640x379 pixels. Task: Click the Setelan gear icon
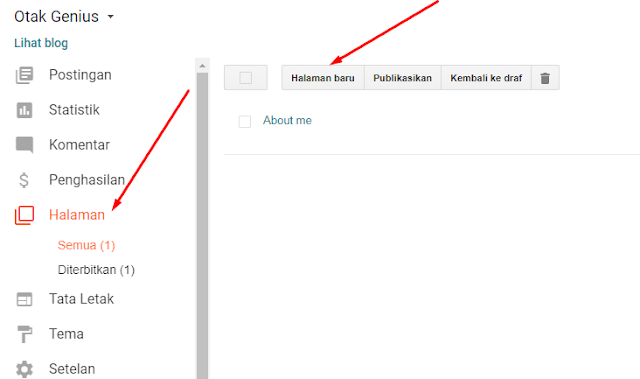point(24,369)
